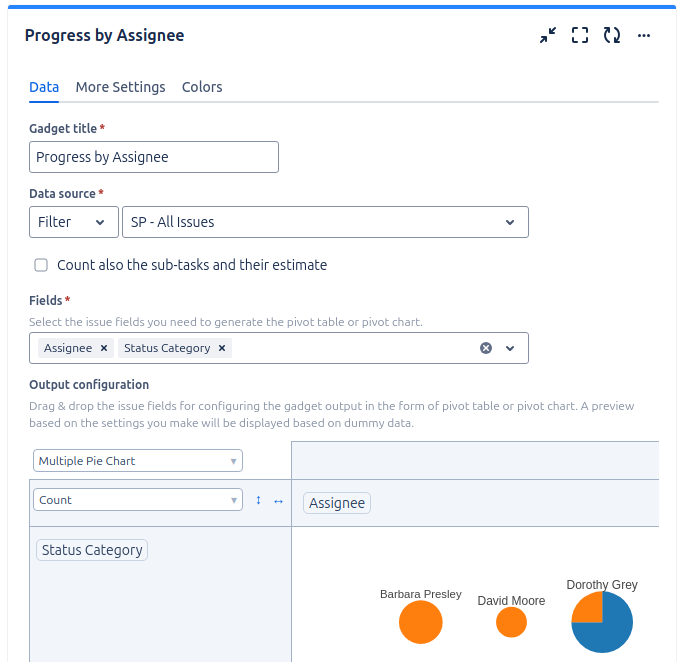Remove the Status Category field tag
Viewport: 681px width, 662px height.
coord(222,348)
